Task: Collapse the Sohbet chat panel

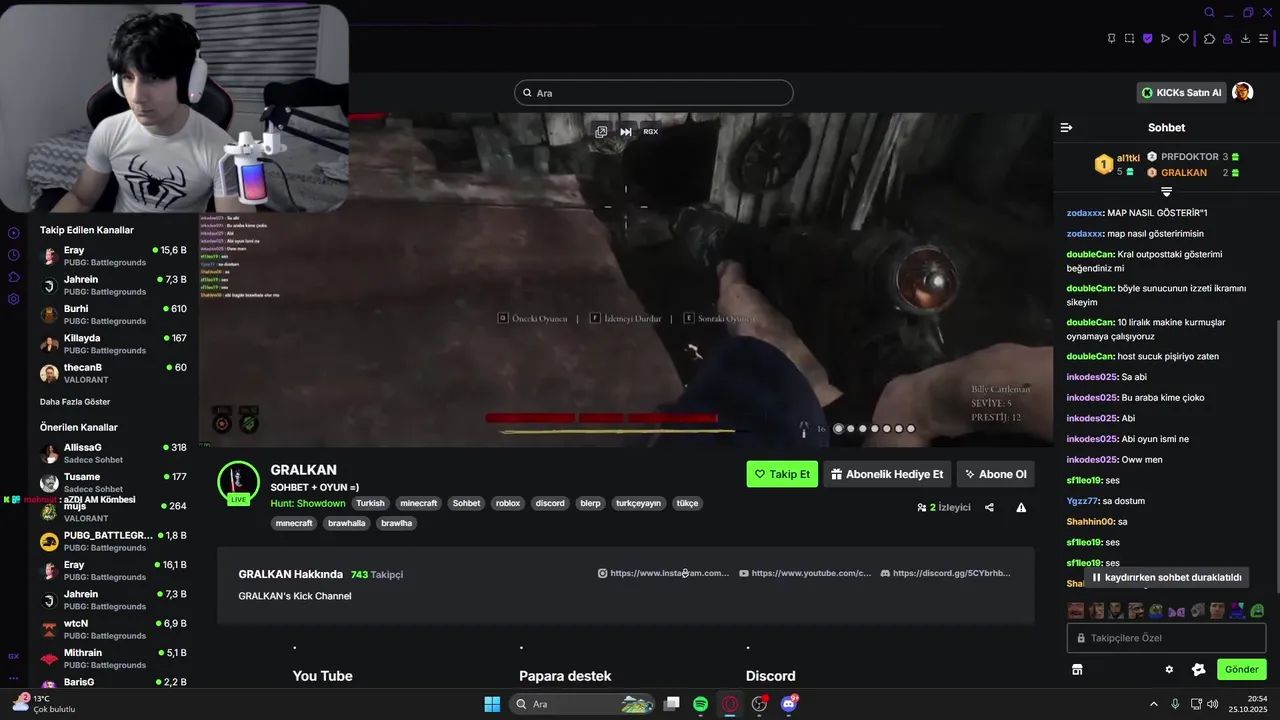Action: click(x=1066, y=127)
